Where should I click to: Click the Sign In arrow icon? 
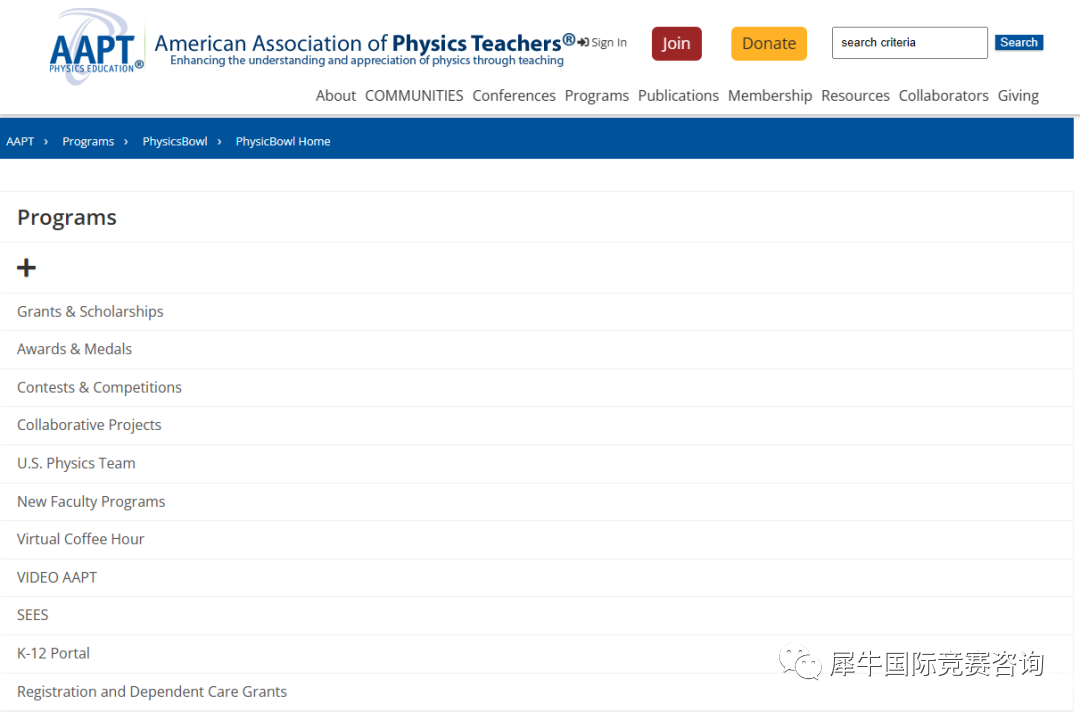click(583, 43)
